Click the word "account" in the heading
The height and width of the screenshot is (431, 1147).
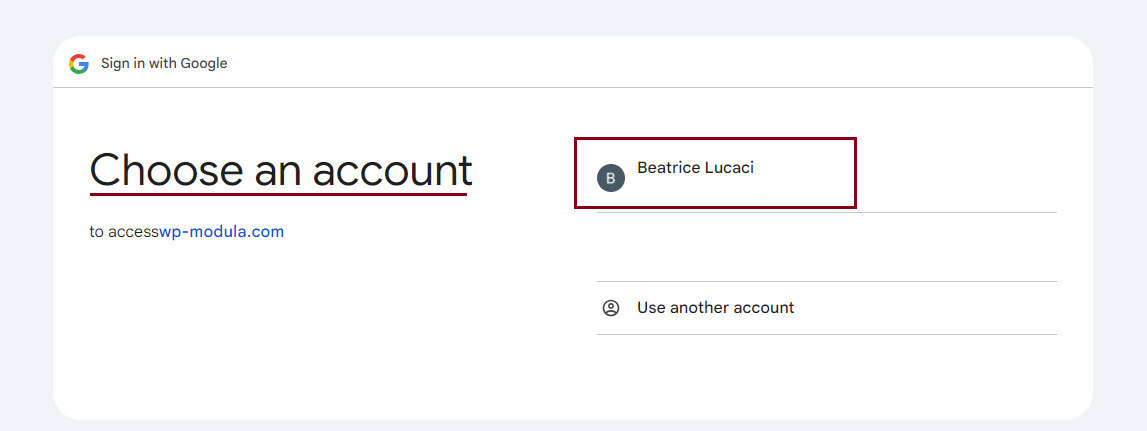[392, 170]
